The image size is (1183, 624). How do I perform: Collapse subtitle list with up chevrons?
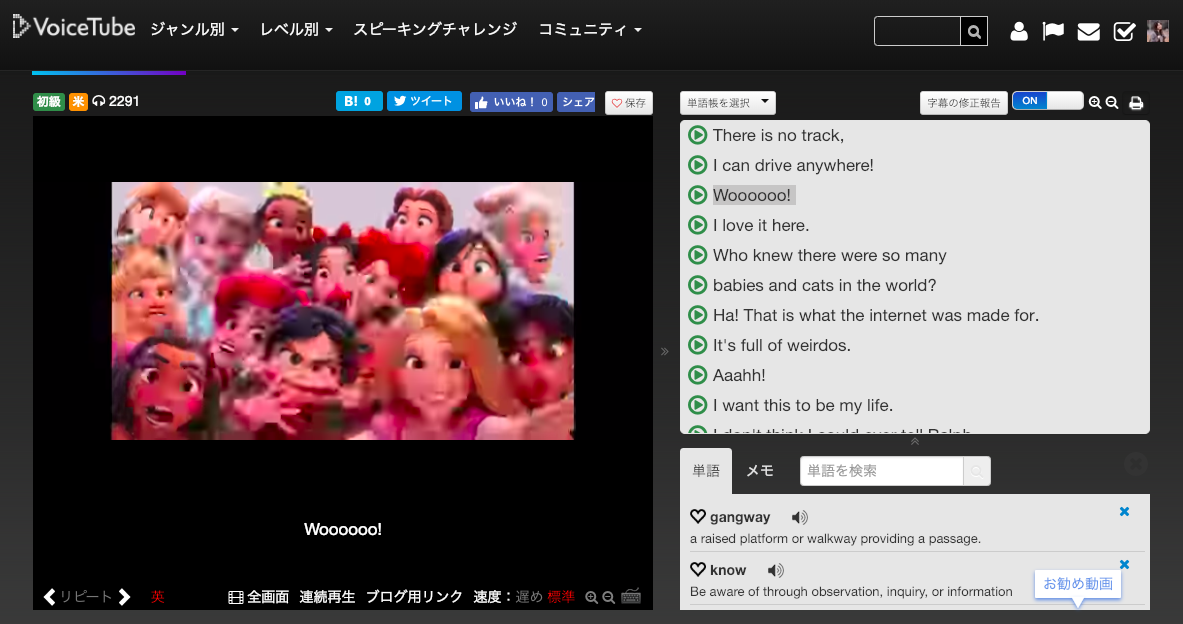tap(914, 441)
